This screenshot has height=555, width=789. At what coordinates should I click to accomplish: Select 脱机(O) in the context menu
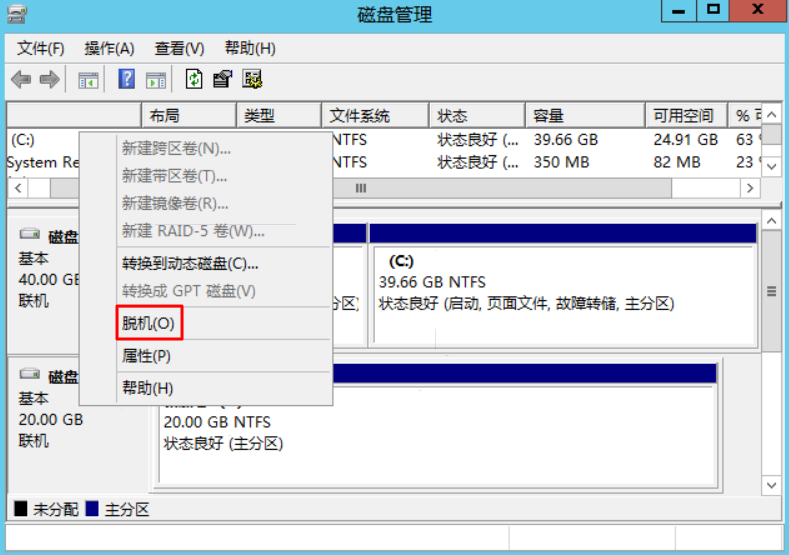[x=223, y=323]
